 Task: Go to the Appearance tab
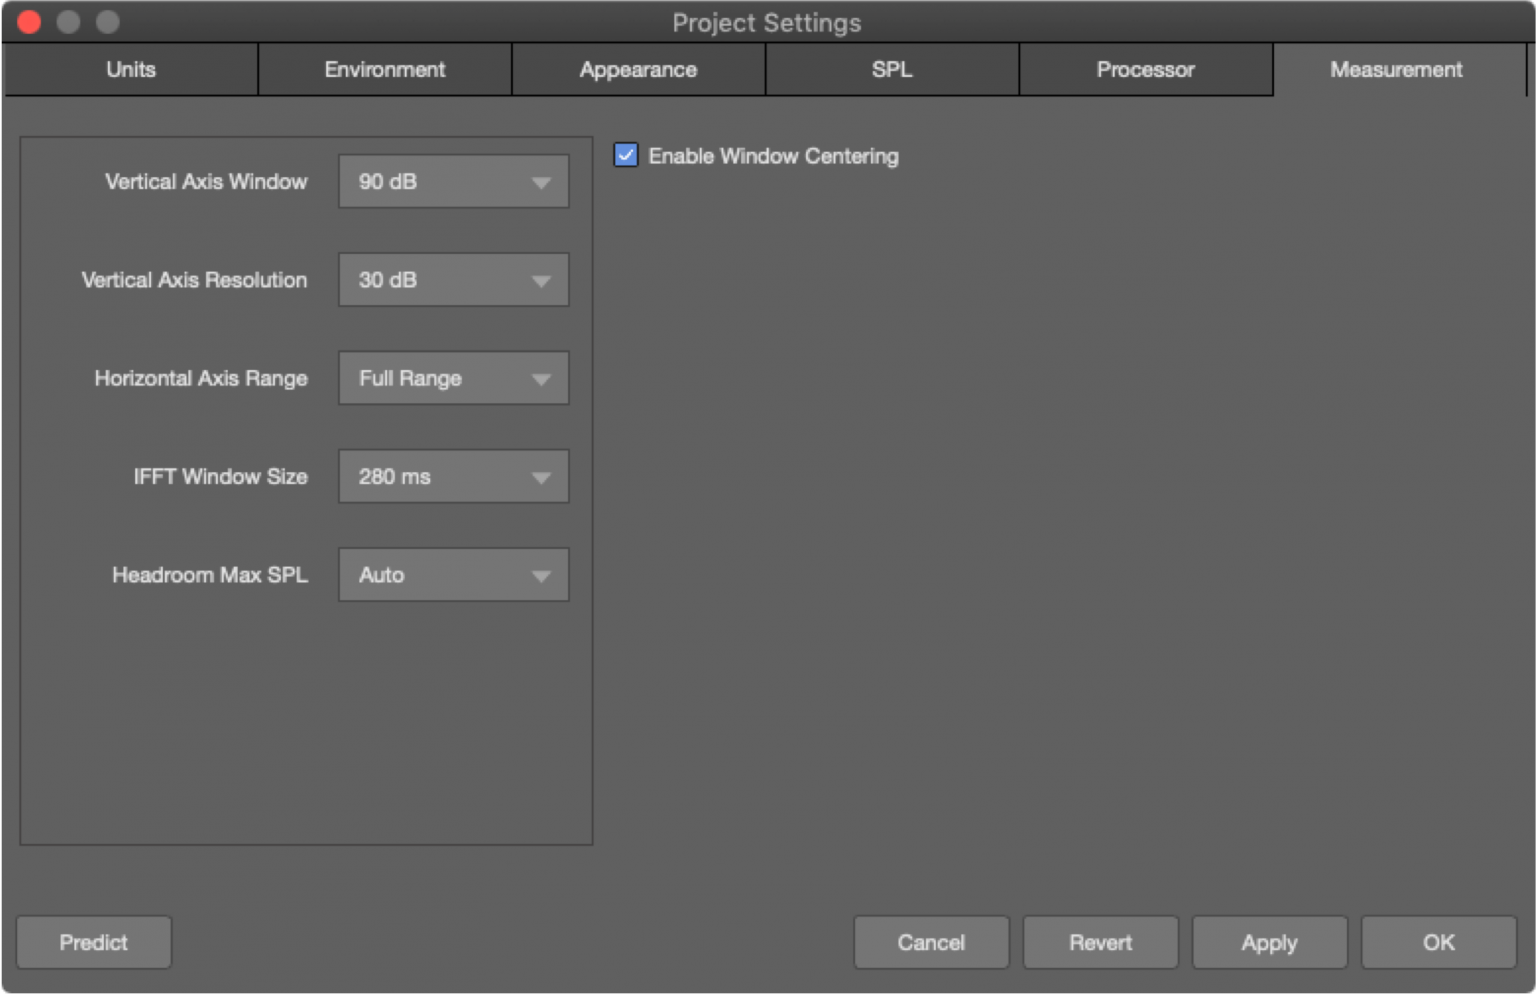(x=638, y=70)
